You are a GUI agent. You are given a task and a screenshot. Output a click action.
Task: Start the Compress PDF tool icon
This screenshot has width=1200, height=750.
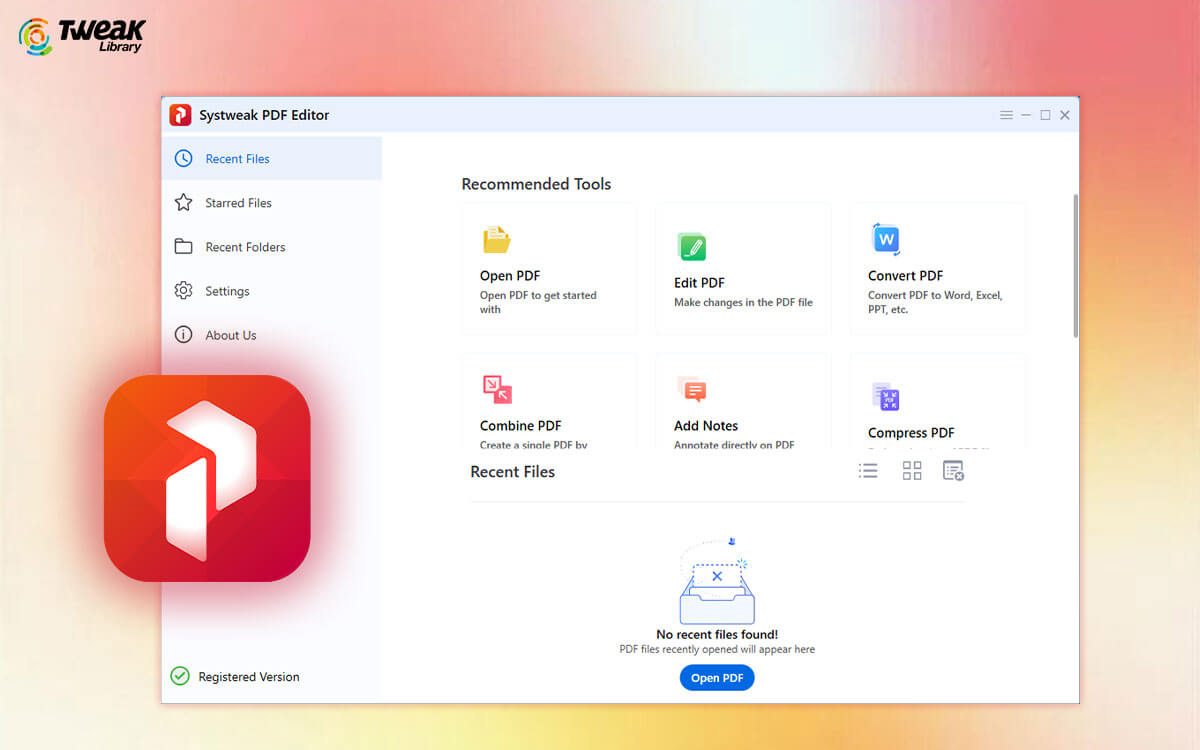pyautogui.click(x=886, y=396)
